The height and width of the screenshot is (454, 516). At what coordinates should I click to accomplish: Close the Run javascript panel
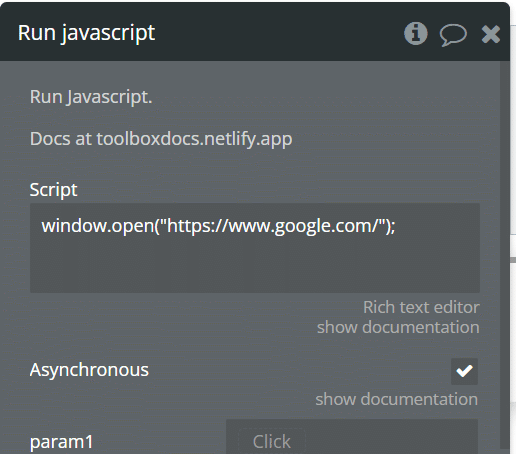[491, 34]
